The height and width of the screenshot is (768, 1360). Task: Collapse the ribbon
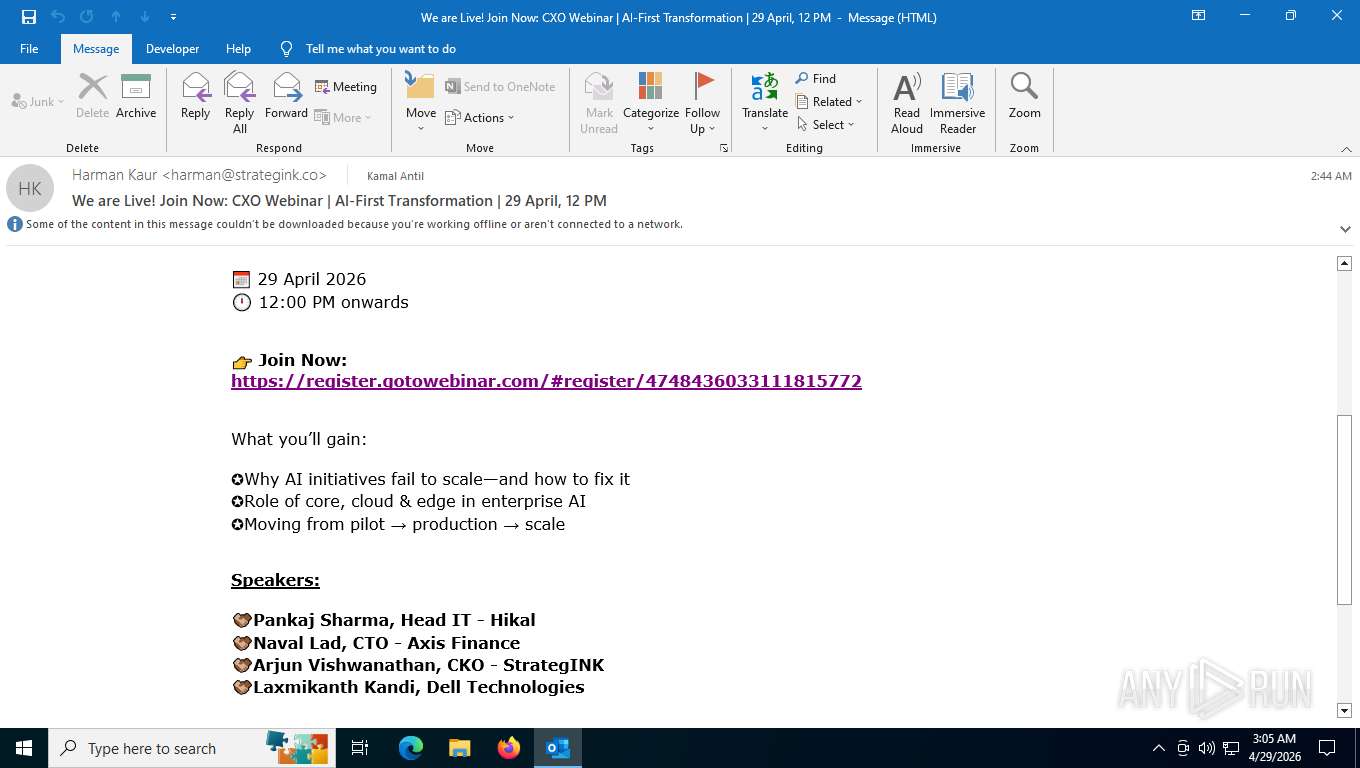pyautogui.click(x=1345, y=148)
